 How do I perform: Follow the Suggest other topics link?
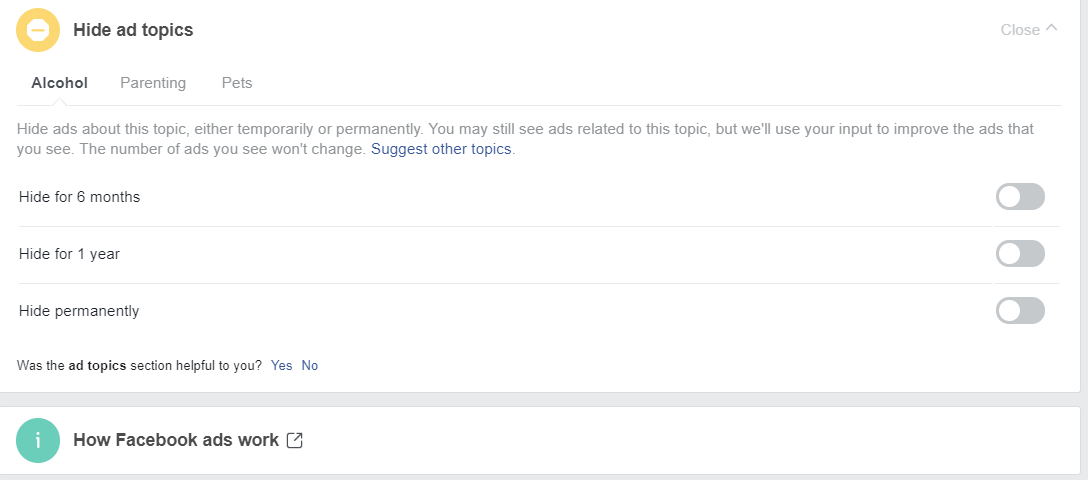441,149
